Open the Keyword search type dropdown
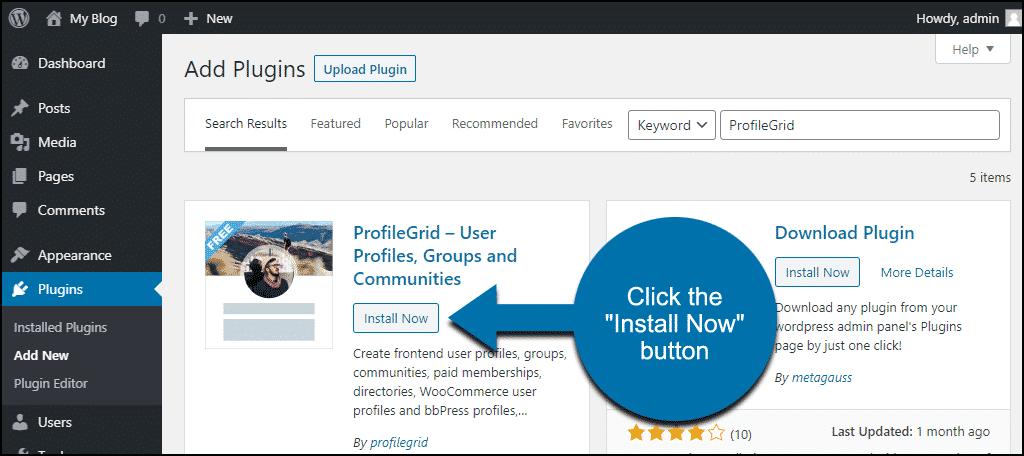This screenshot has height=456, width=1024. click(672, 125)
